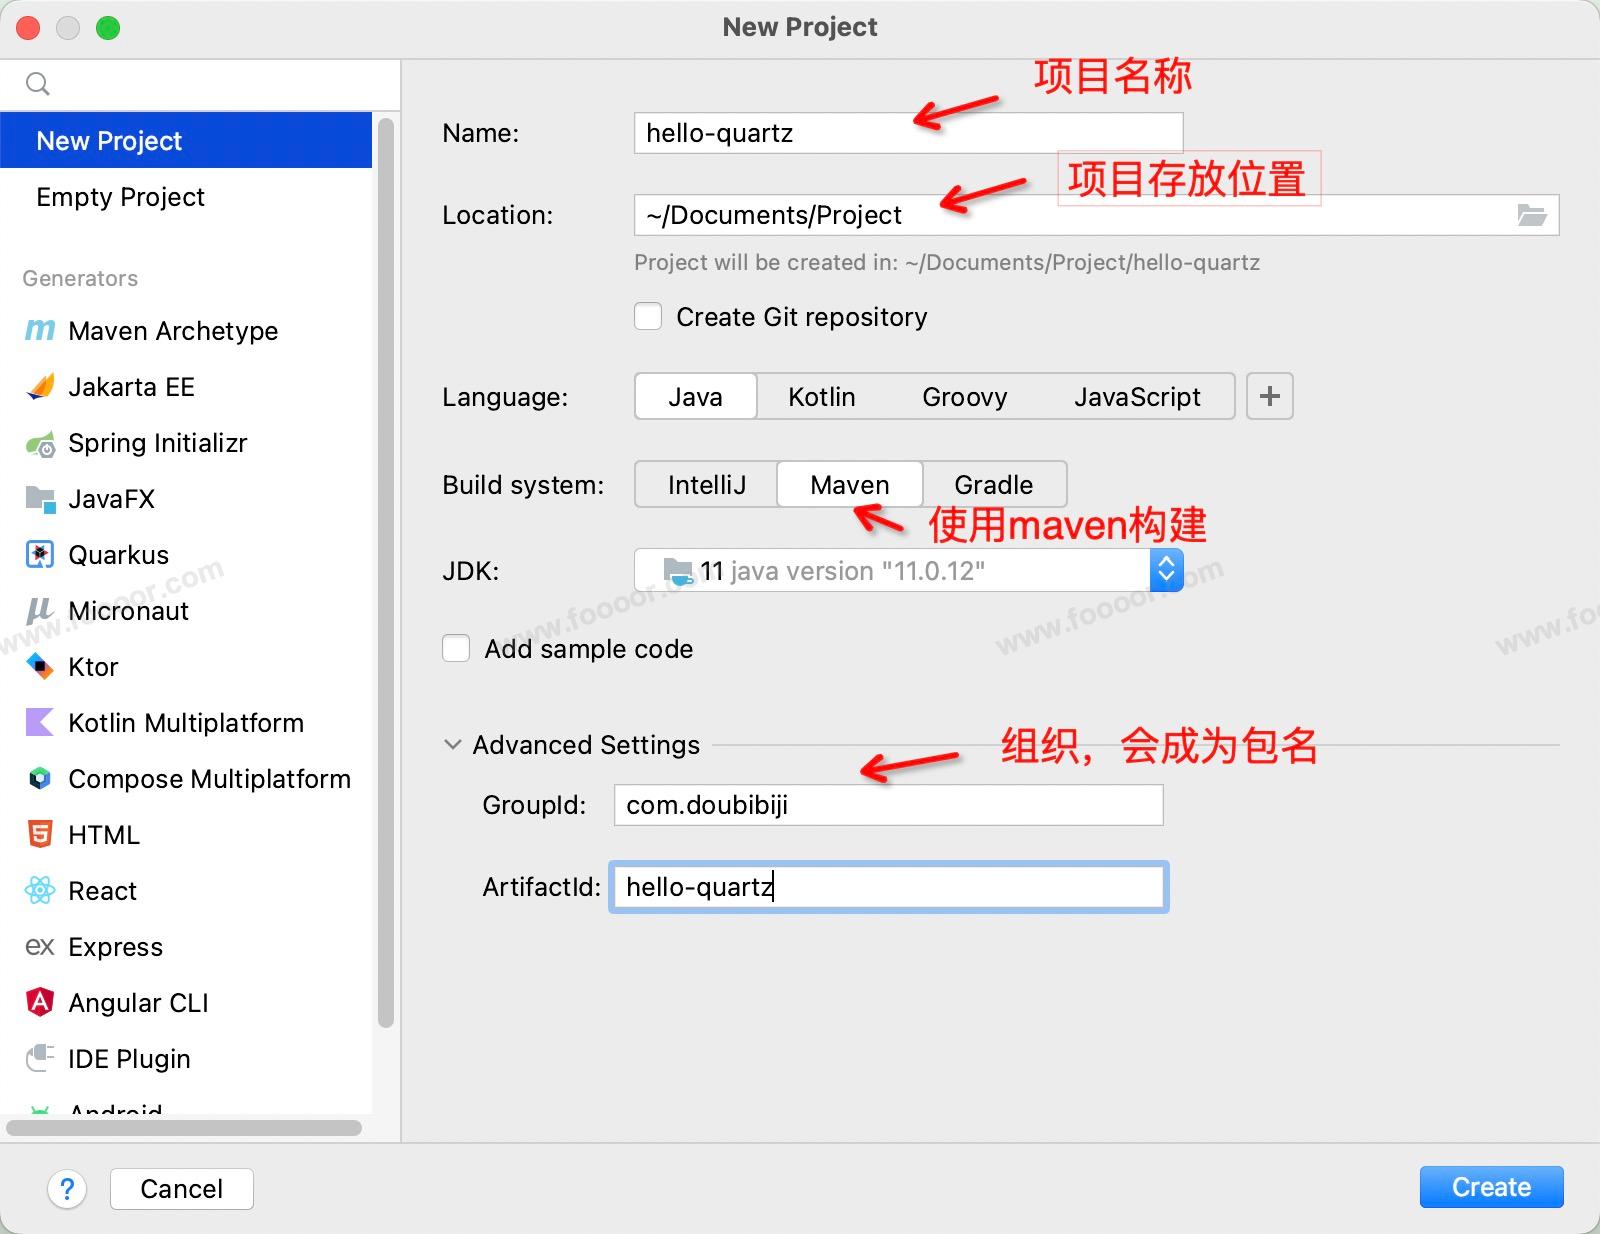Open the Location folder browse icon
This screenshot has width=1600, height=1234.
pyautogui.click(x=1531, y=215)
